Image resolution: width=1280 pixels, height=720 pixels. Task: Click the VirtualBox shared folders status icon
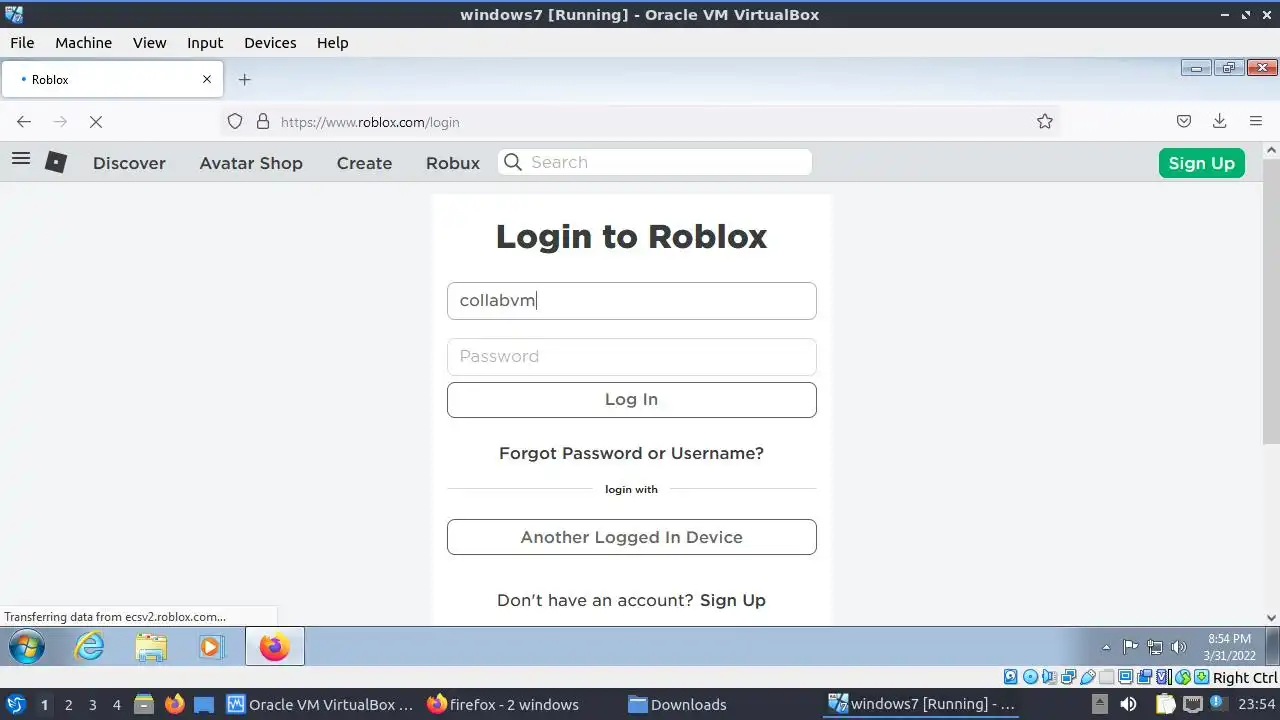click(1106, 677)
